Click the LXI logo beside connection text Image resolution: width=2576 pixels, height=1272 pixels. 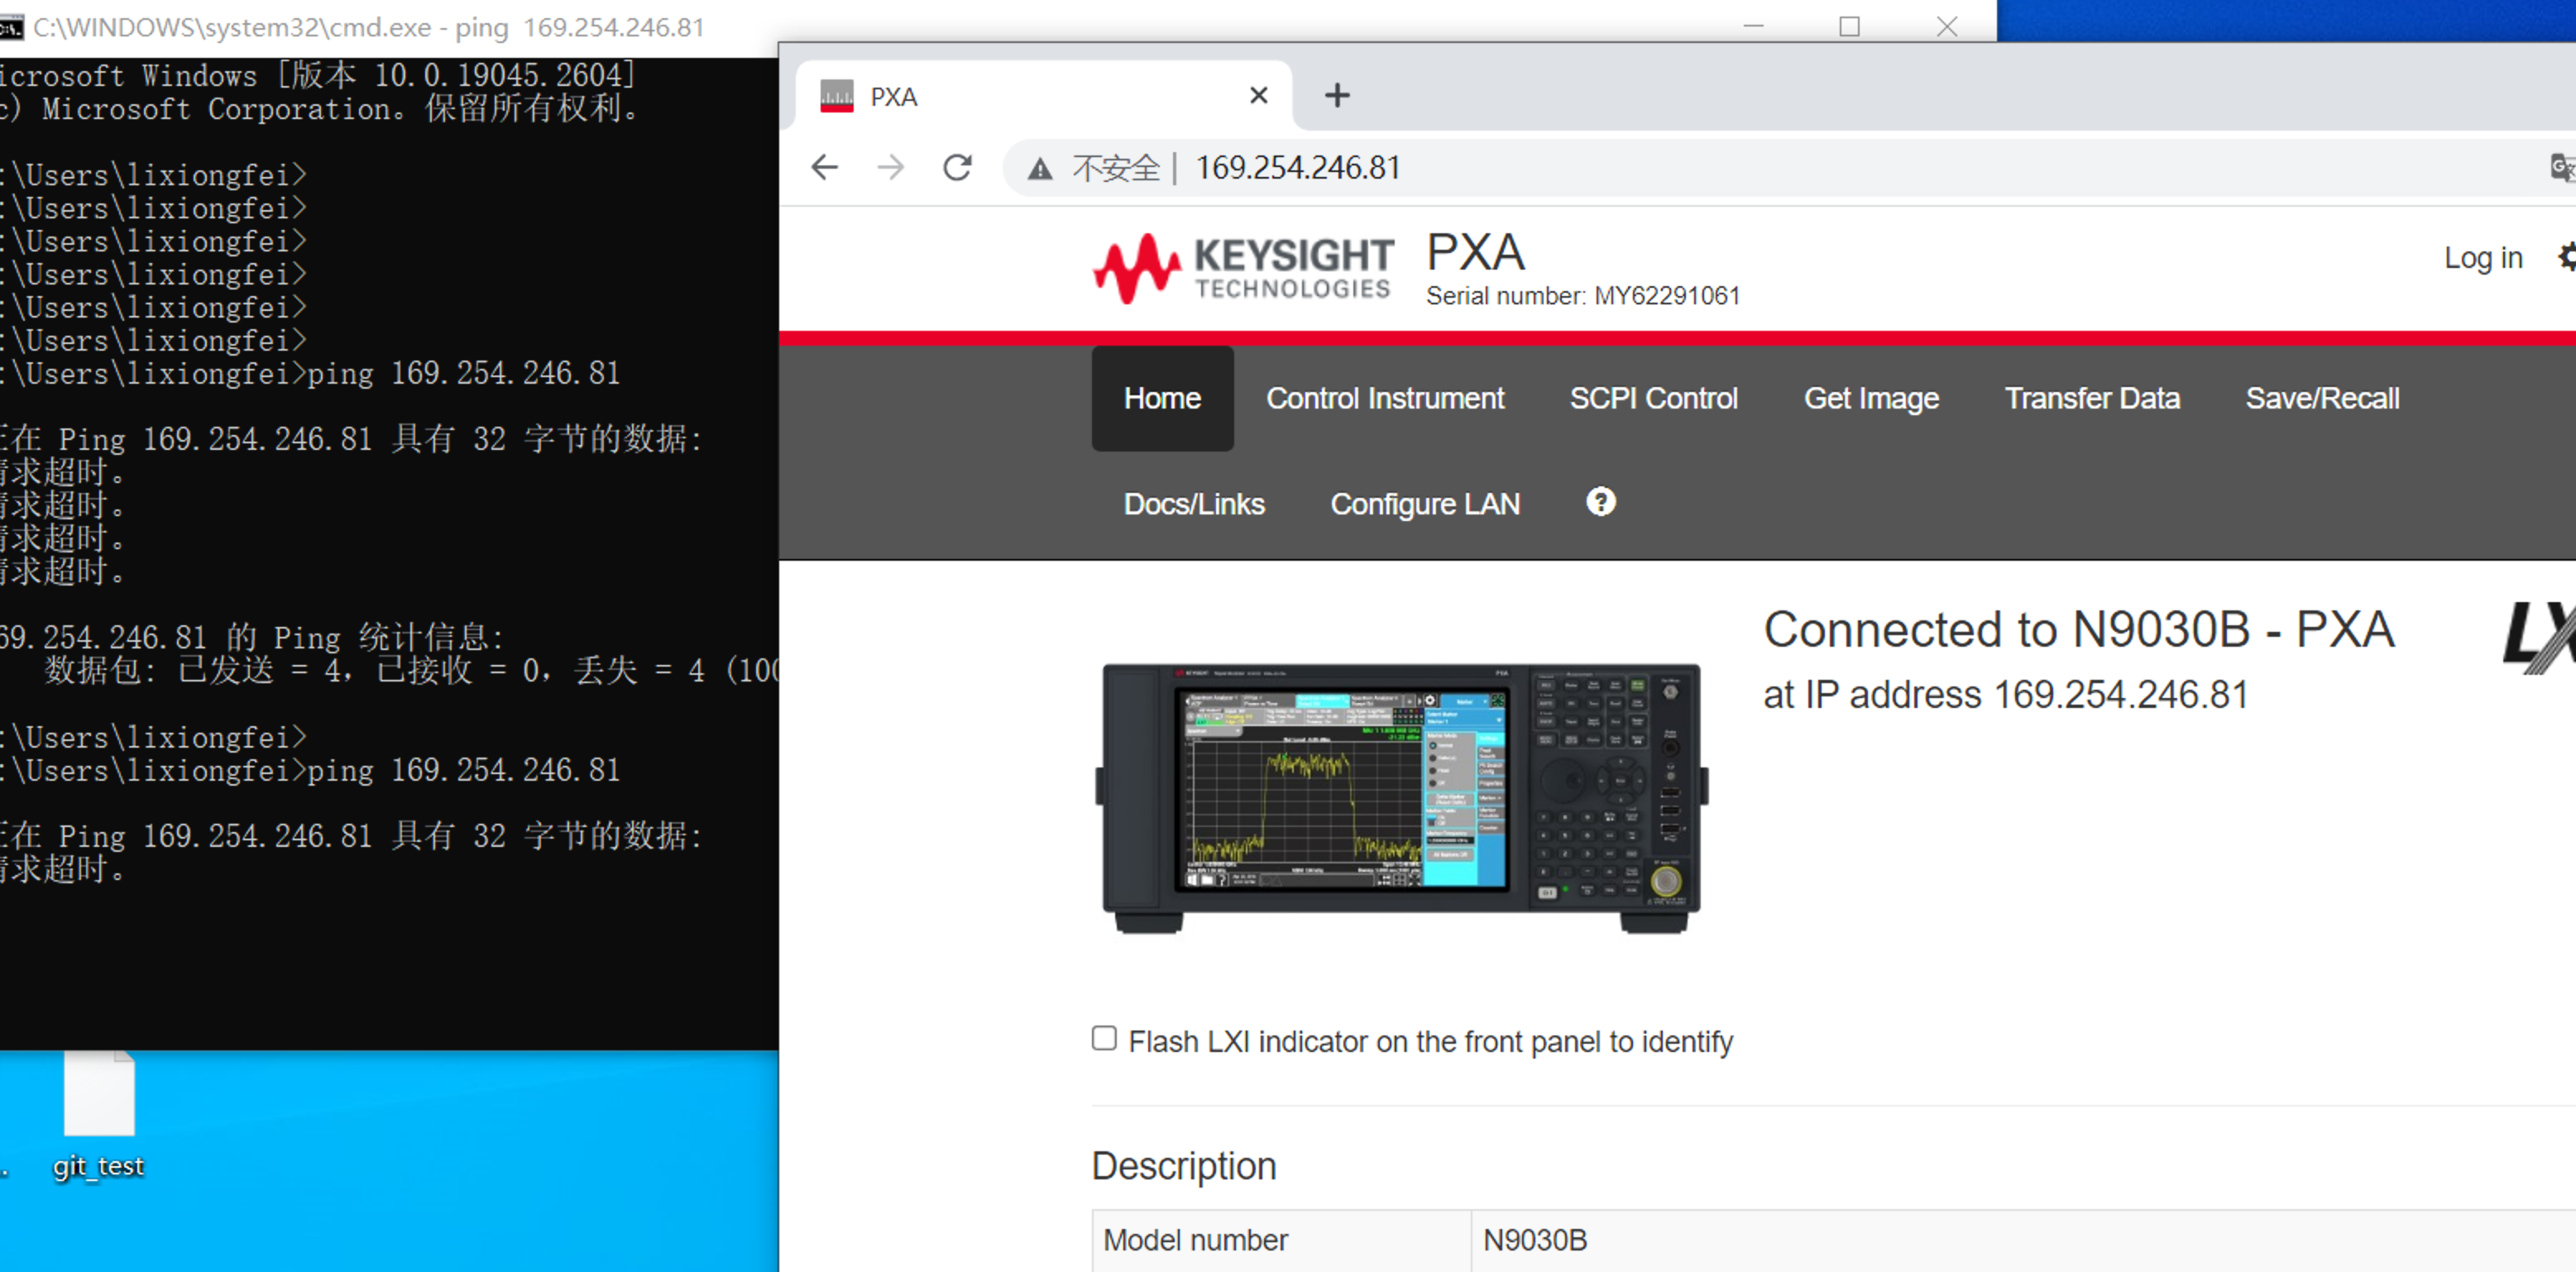(2540, 636)
